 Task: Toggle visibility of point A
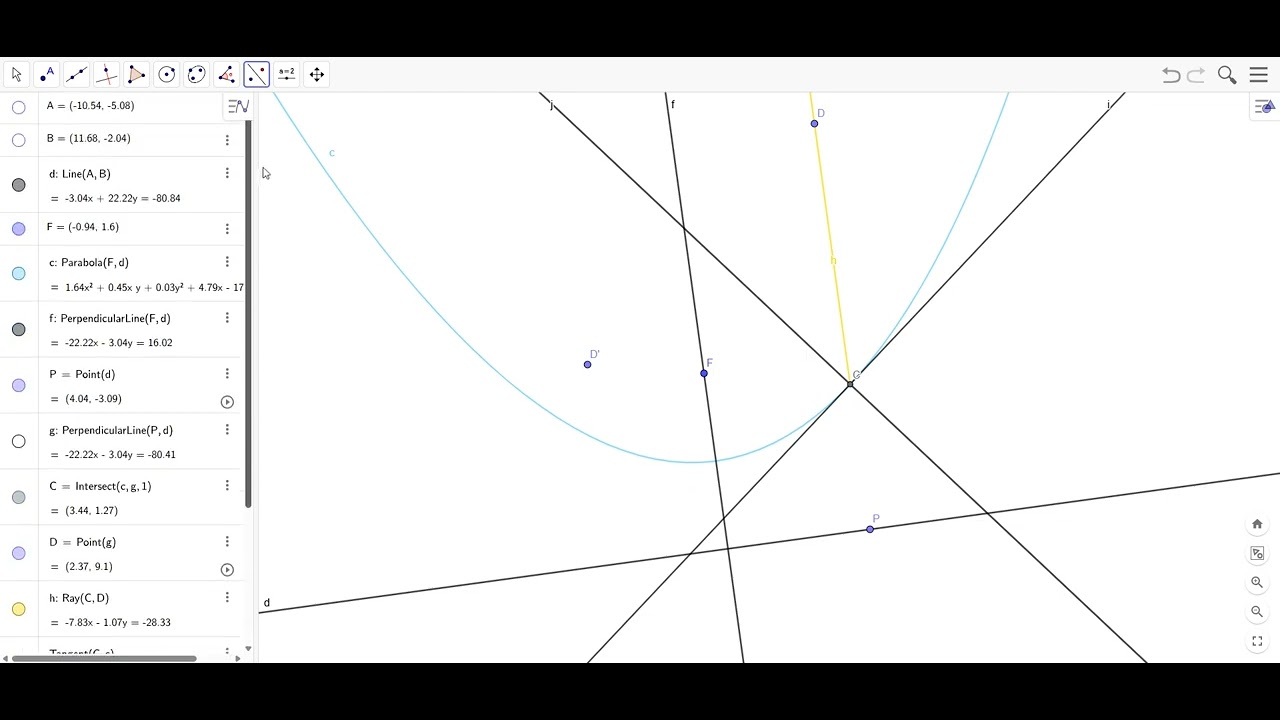pos(18,107)
